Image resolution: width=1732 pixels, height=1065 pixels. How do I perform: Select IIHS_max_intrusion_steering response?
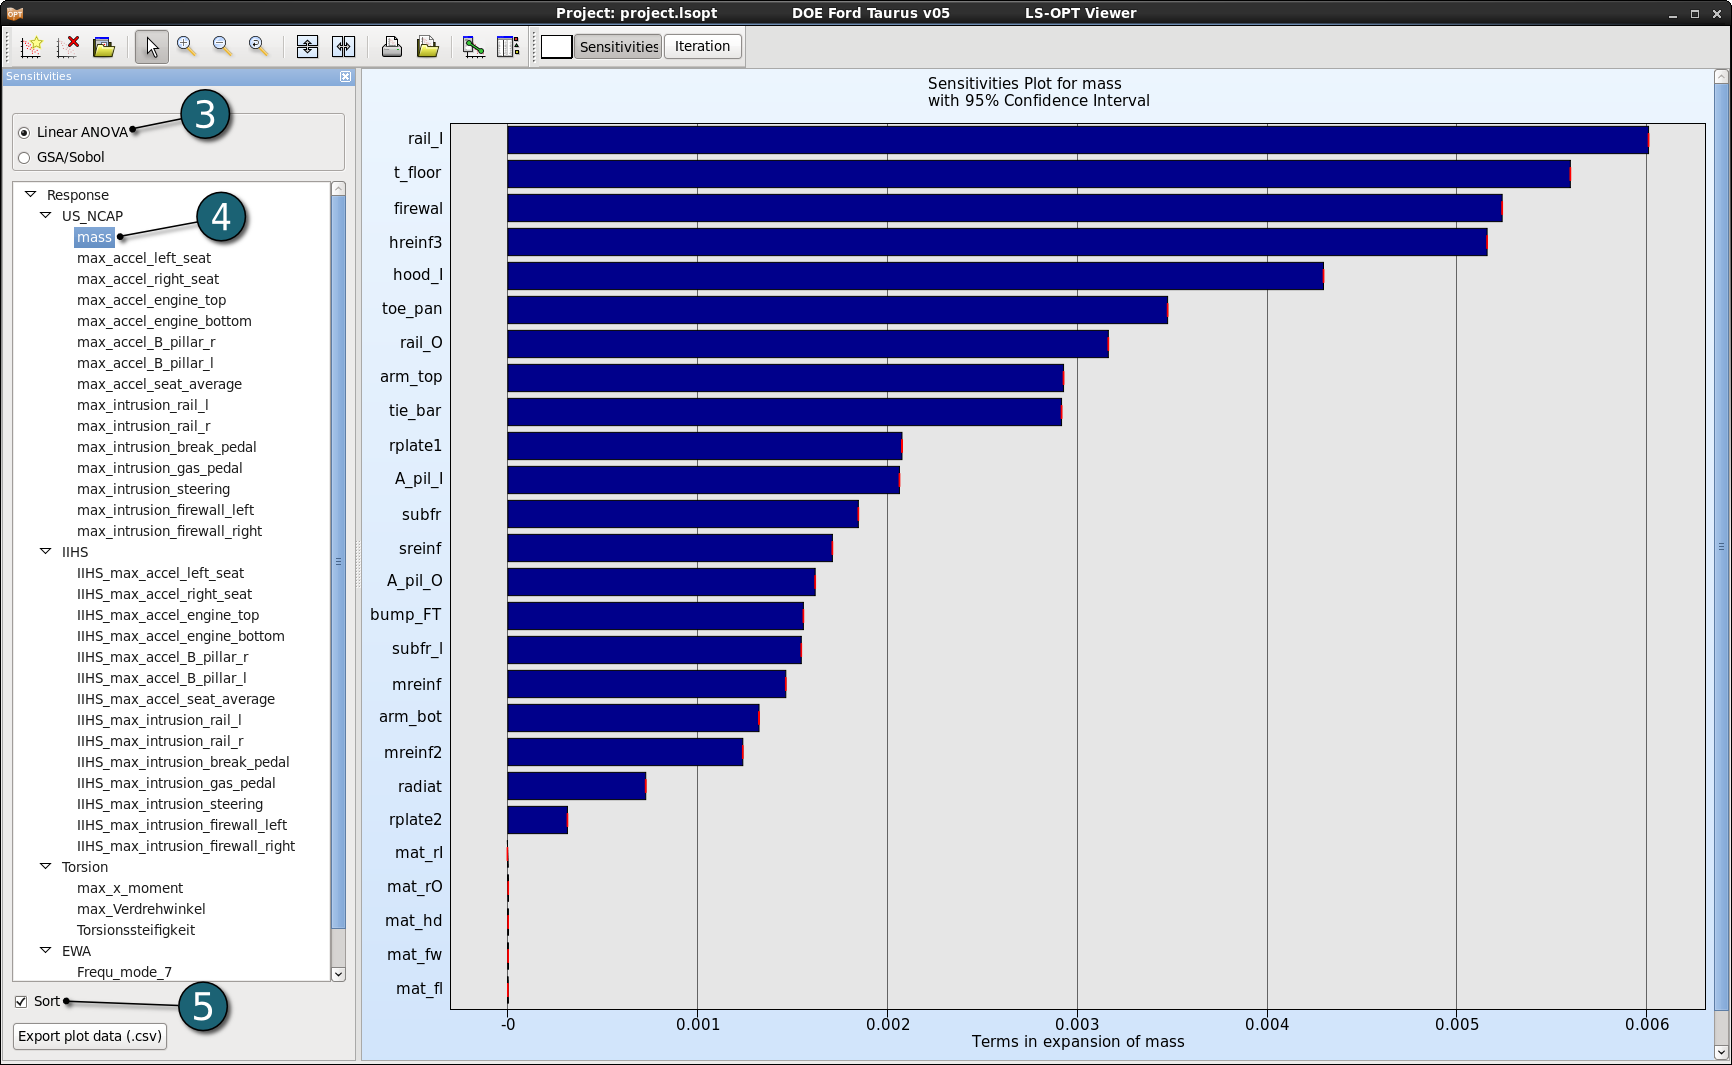click(170, 804)
